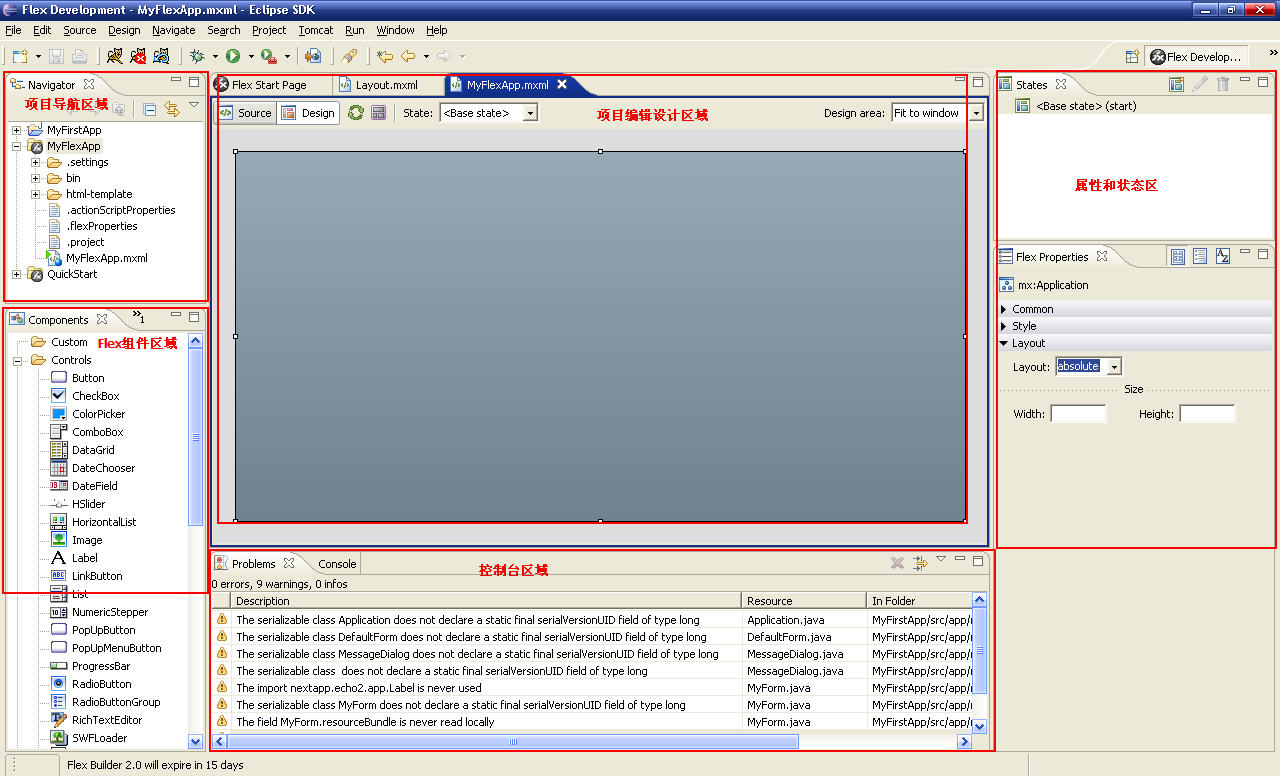The image size is (1280, 776).
Task: Click the New wizard toolbar icon
Action: click(x=19, y=56)
